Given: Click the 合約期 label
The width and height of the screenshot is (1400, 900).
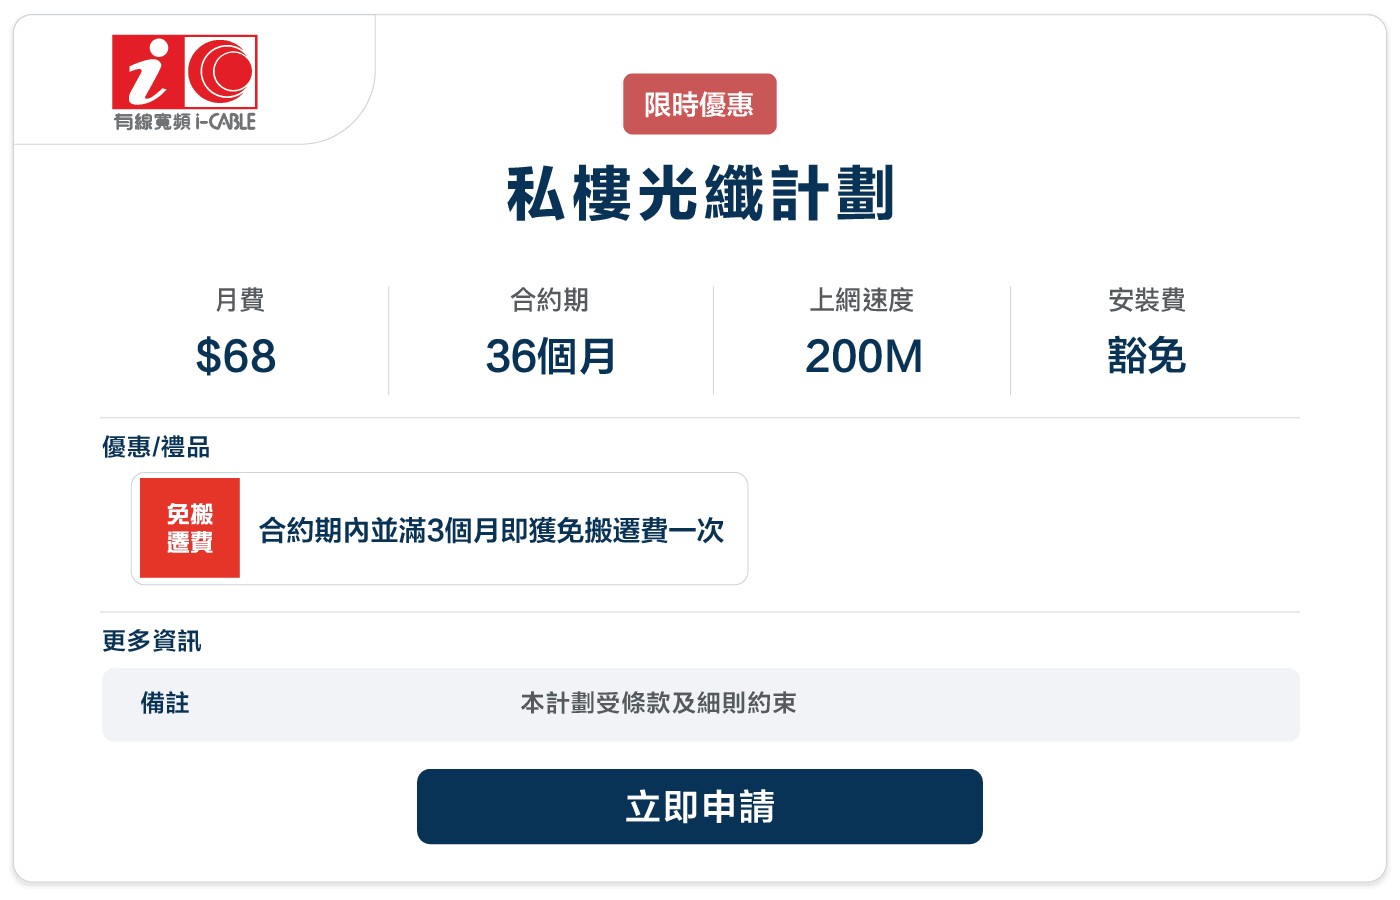Looking at the screenshot, I should 550,300.
